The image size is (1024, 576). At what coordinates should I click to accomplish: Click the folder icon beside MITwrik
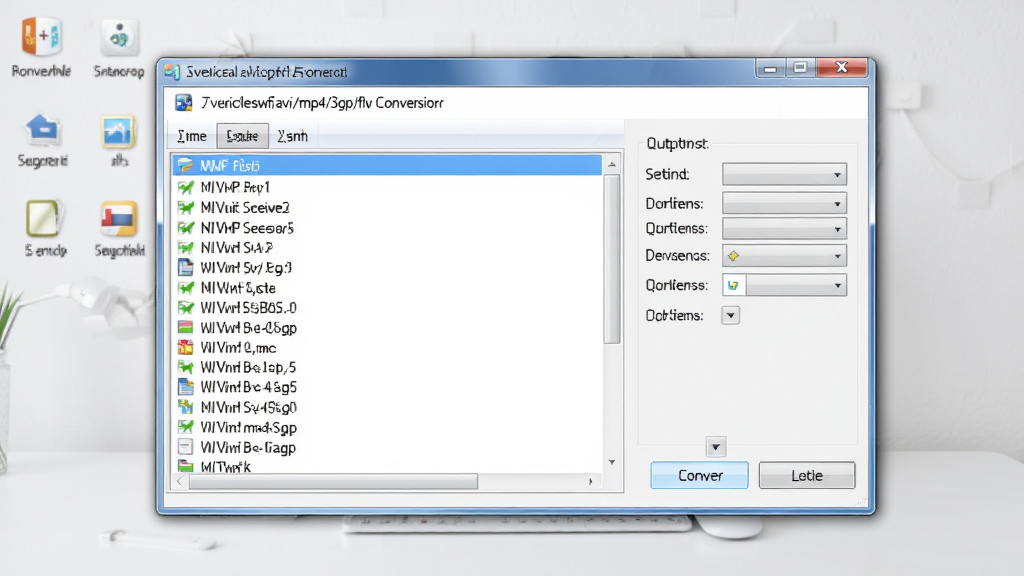click(x=185, y=466)
